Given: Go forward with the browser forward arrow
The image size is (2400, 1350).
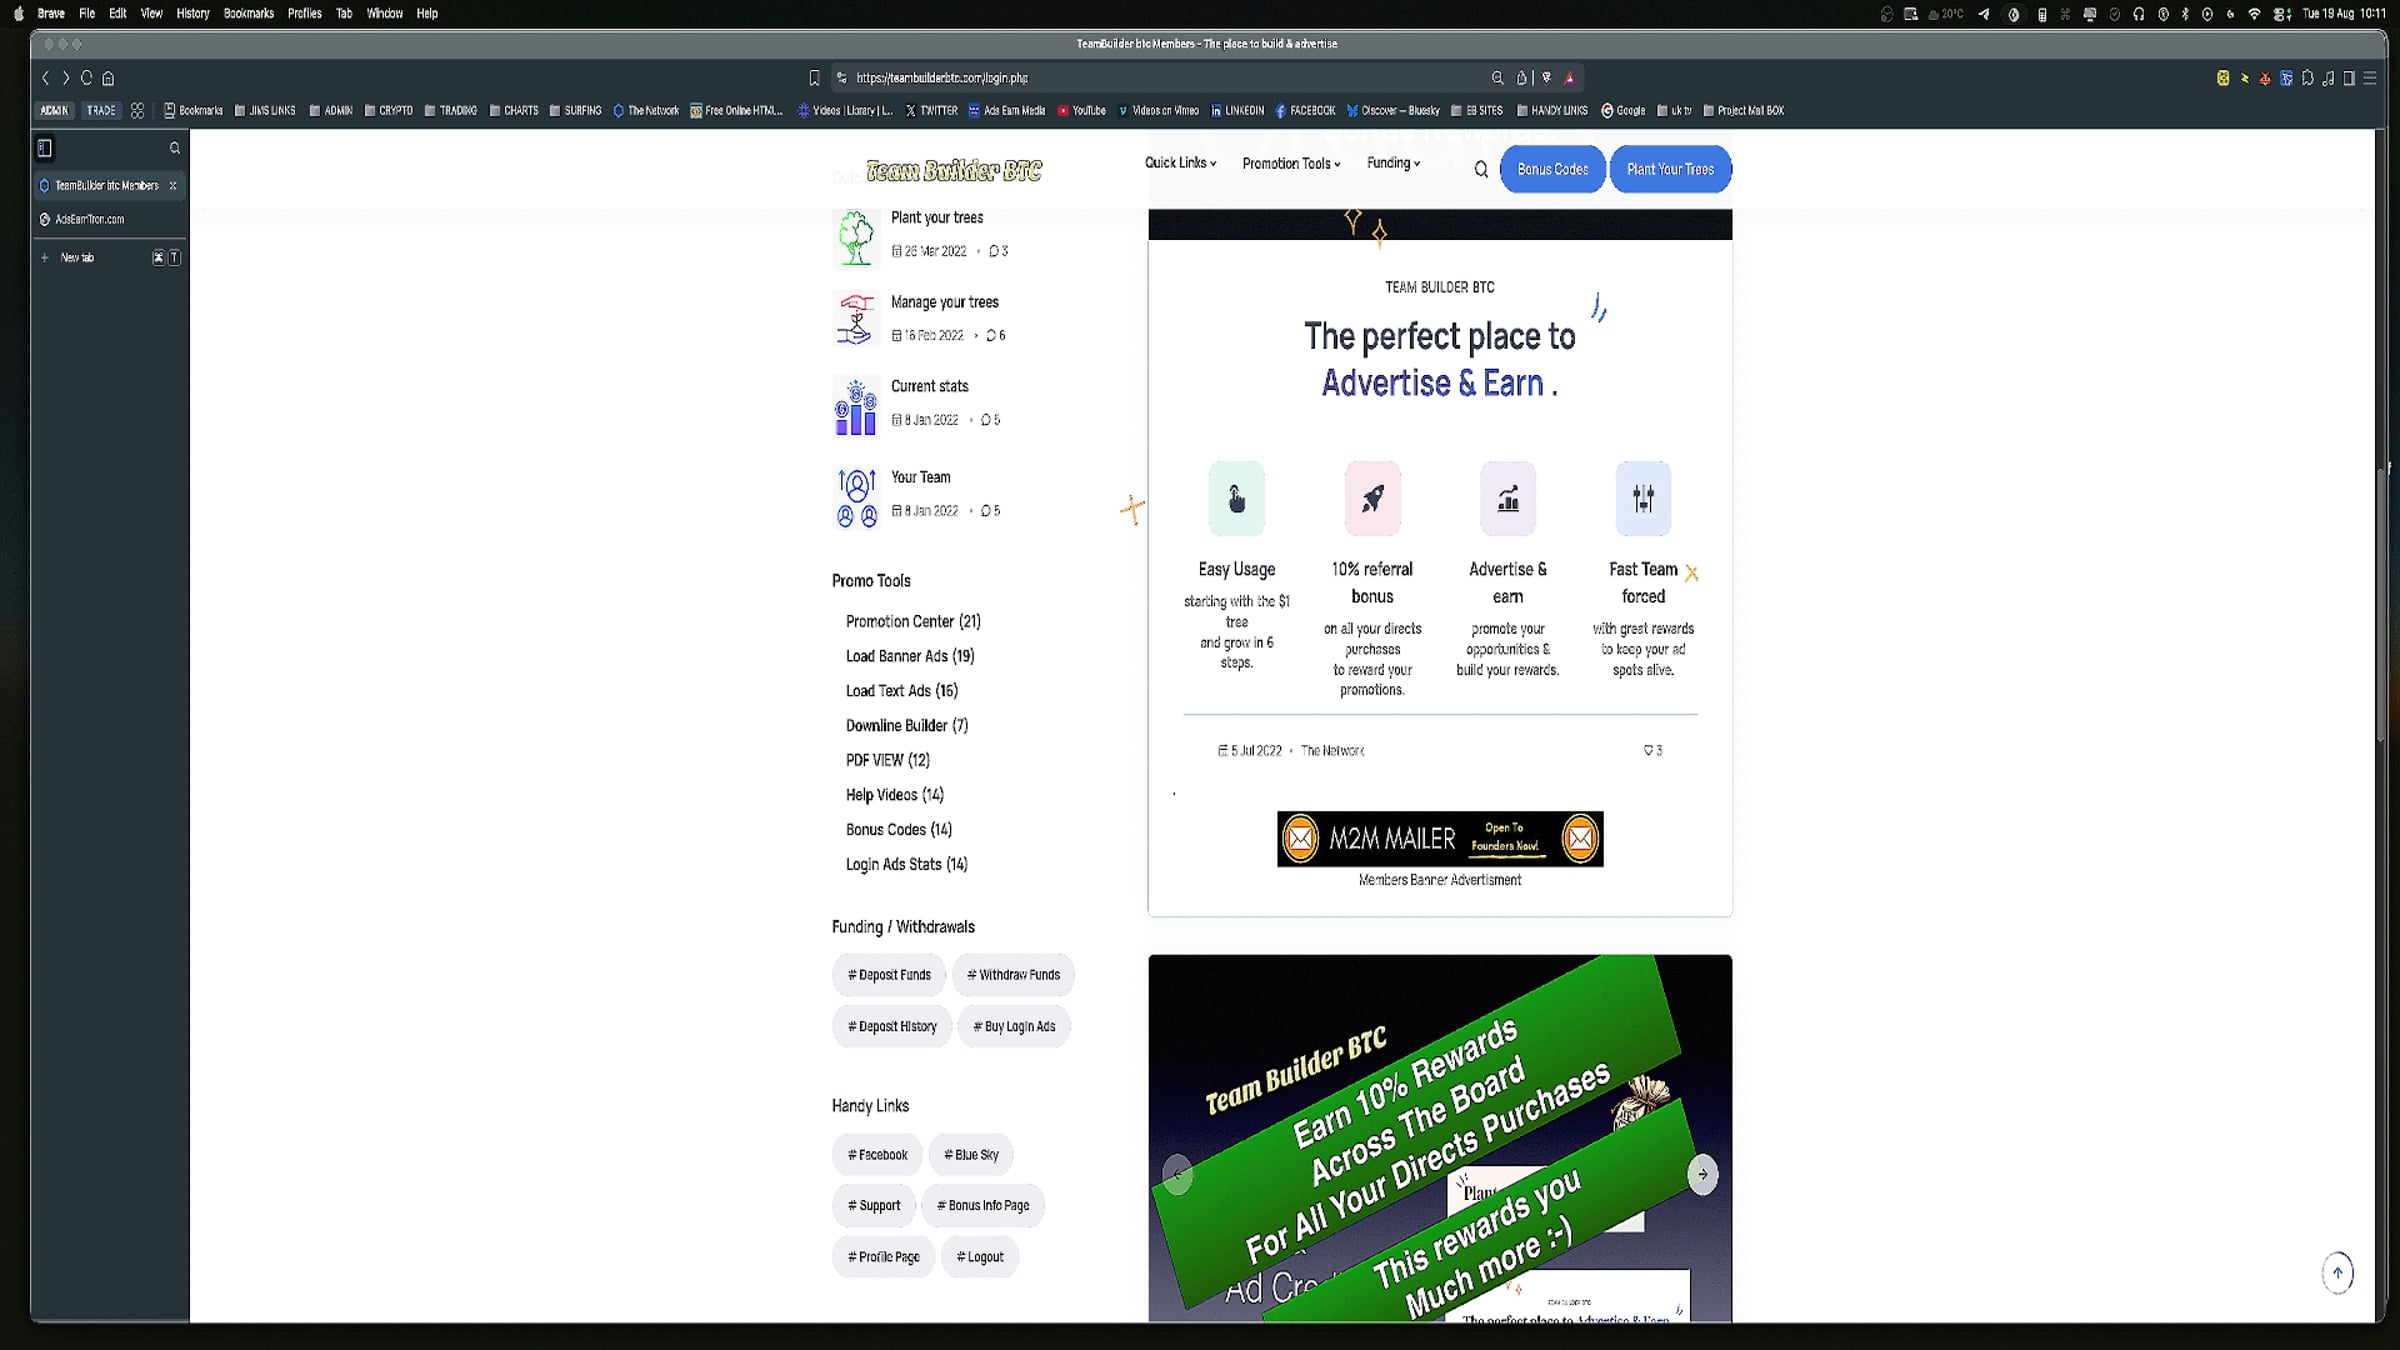Looking at the screenshot, I should 66,78.
